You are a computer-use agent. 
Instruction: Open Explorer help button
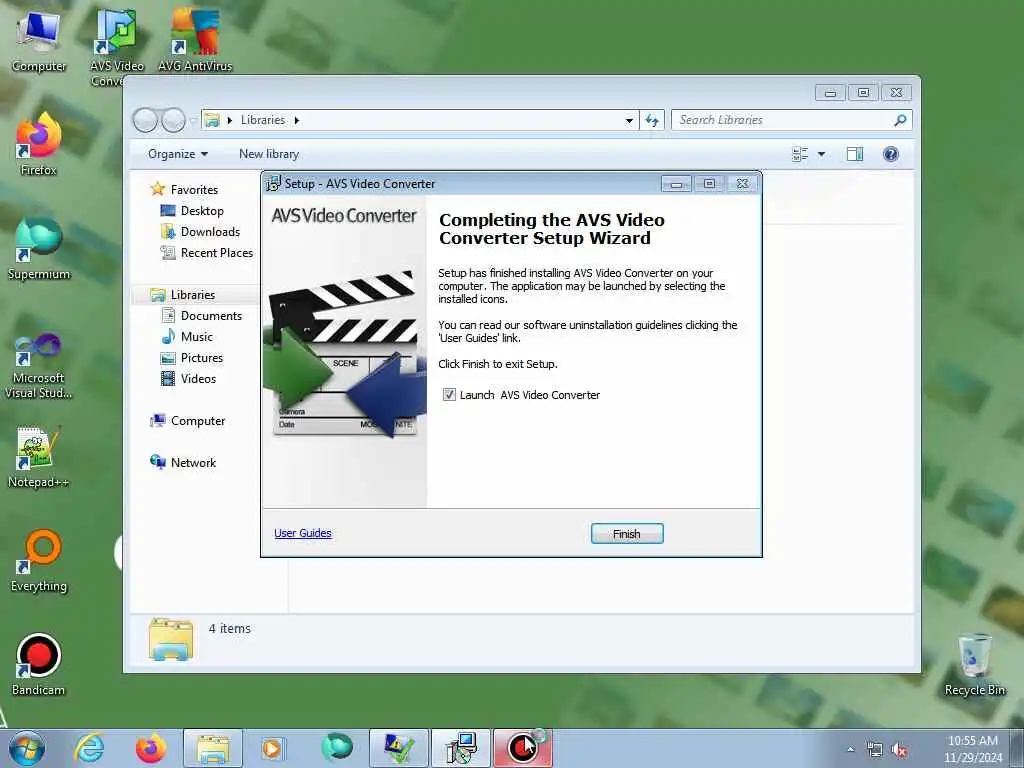coord(891,154)
